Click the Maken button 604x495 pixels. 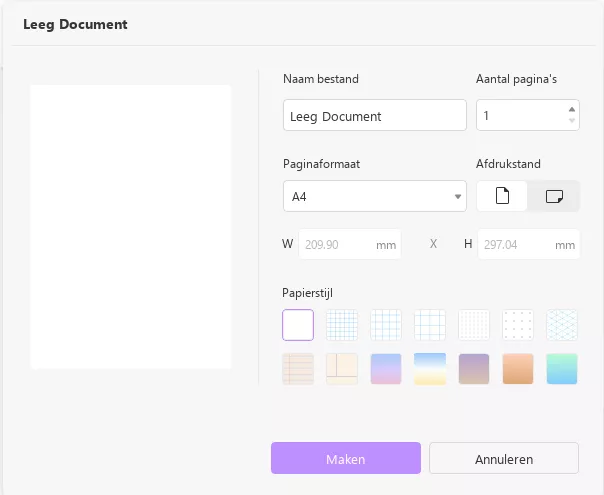tap(346, 458)
